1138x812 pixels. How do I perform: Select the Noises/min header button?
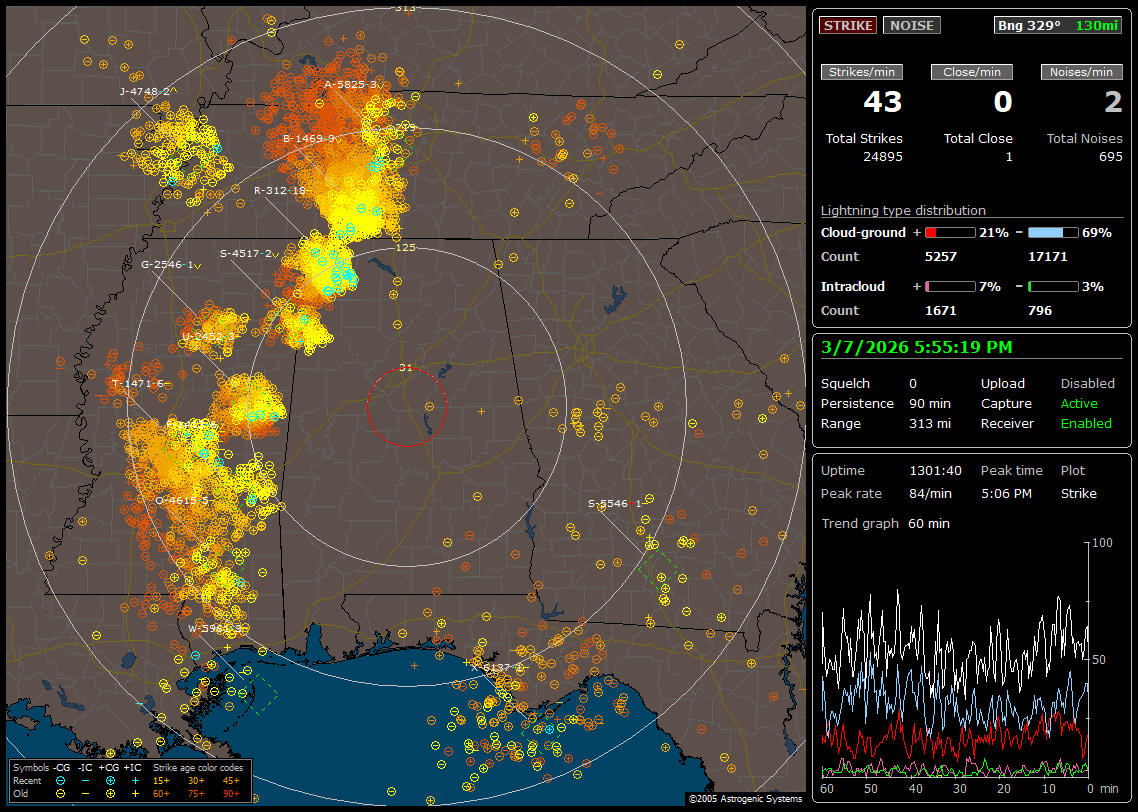pos(1081,72)
